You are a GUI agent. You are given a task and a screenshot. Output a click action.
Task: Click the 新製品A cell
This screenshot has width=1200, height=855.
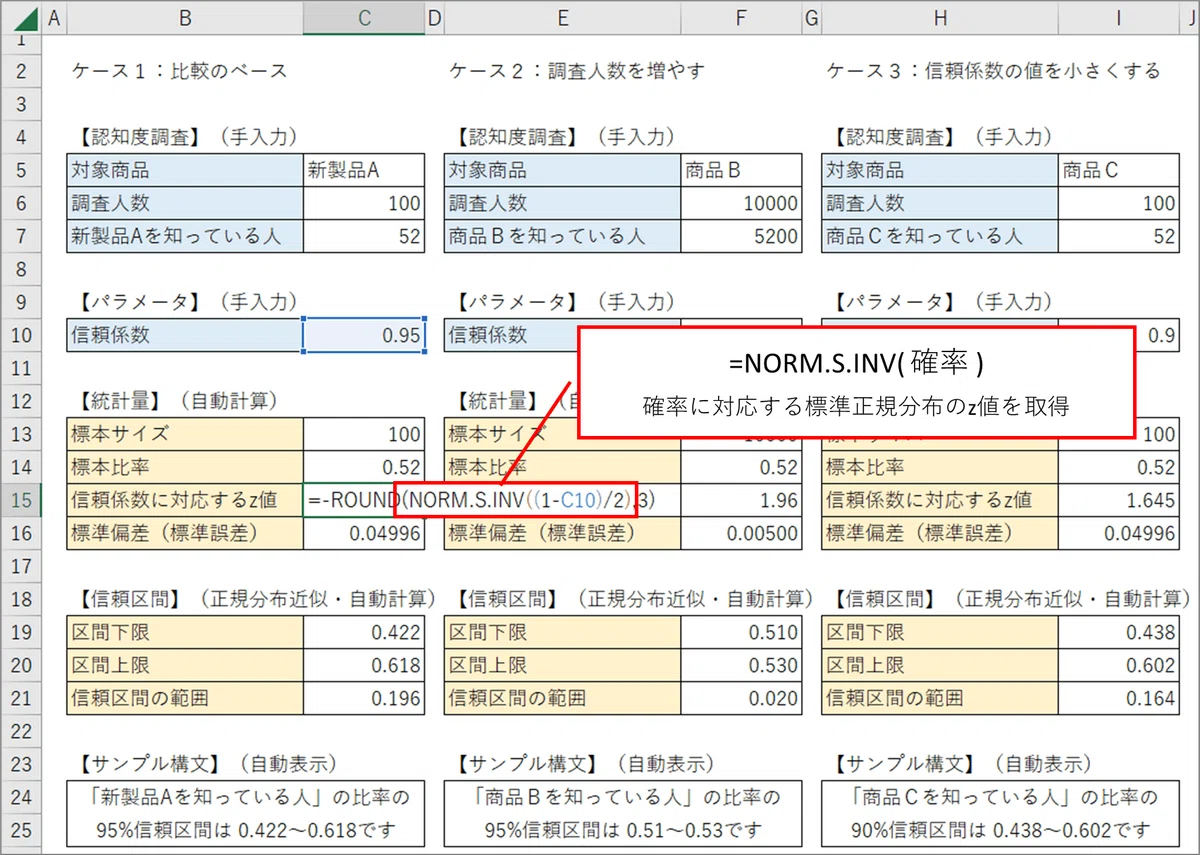364,170
